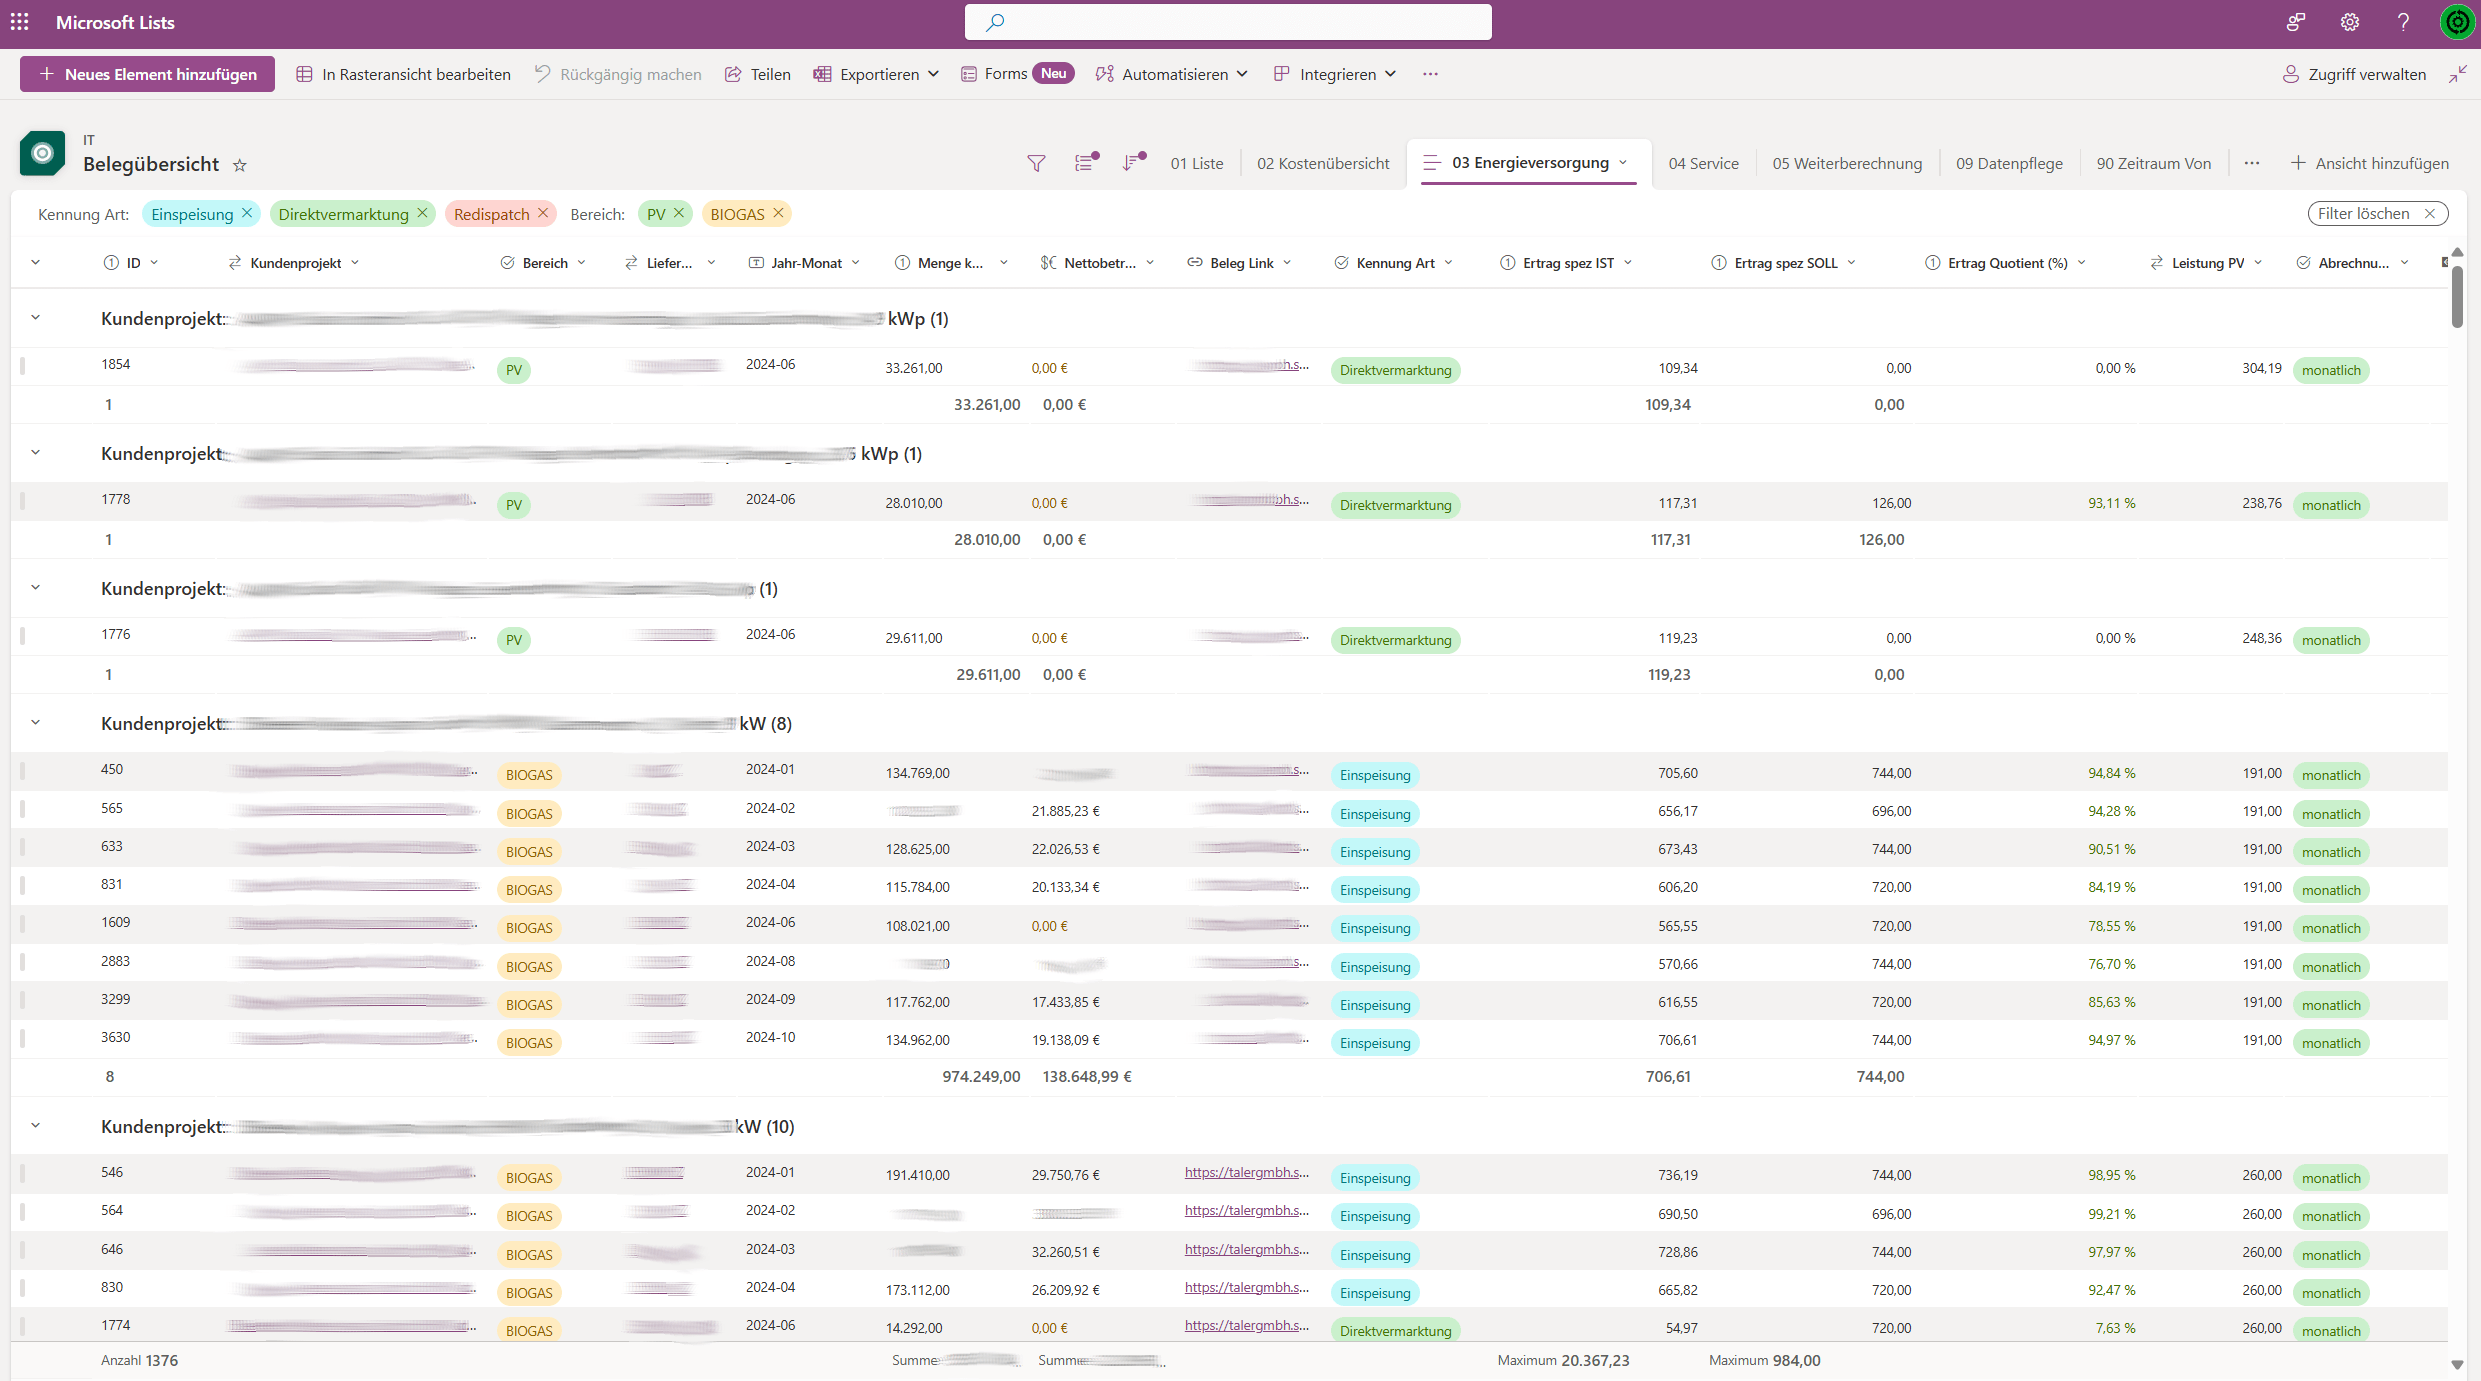Open the settings gear icon

(2350, 22)
